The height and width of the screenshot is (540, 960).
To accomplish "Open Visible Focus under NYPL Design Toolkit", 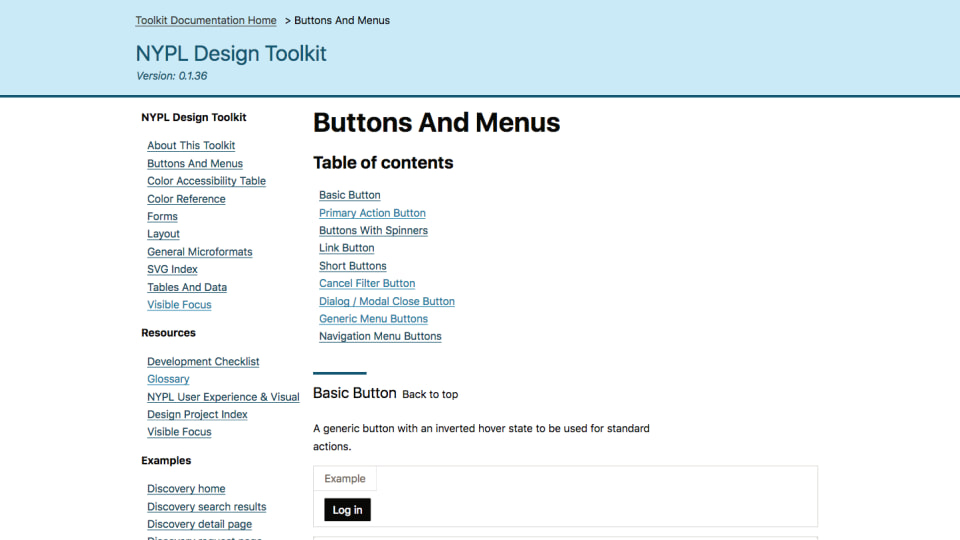I will (179, 305).
